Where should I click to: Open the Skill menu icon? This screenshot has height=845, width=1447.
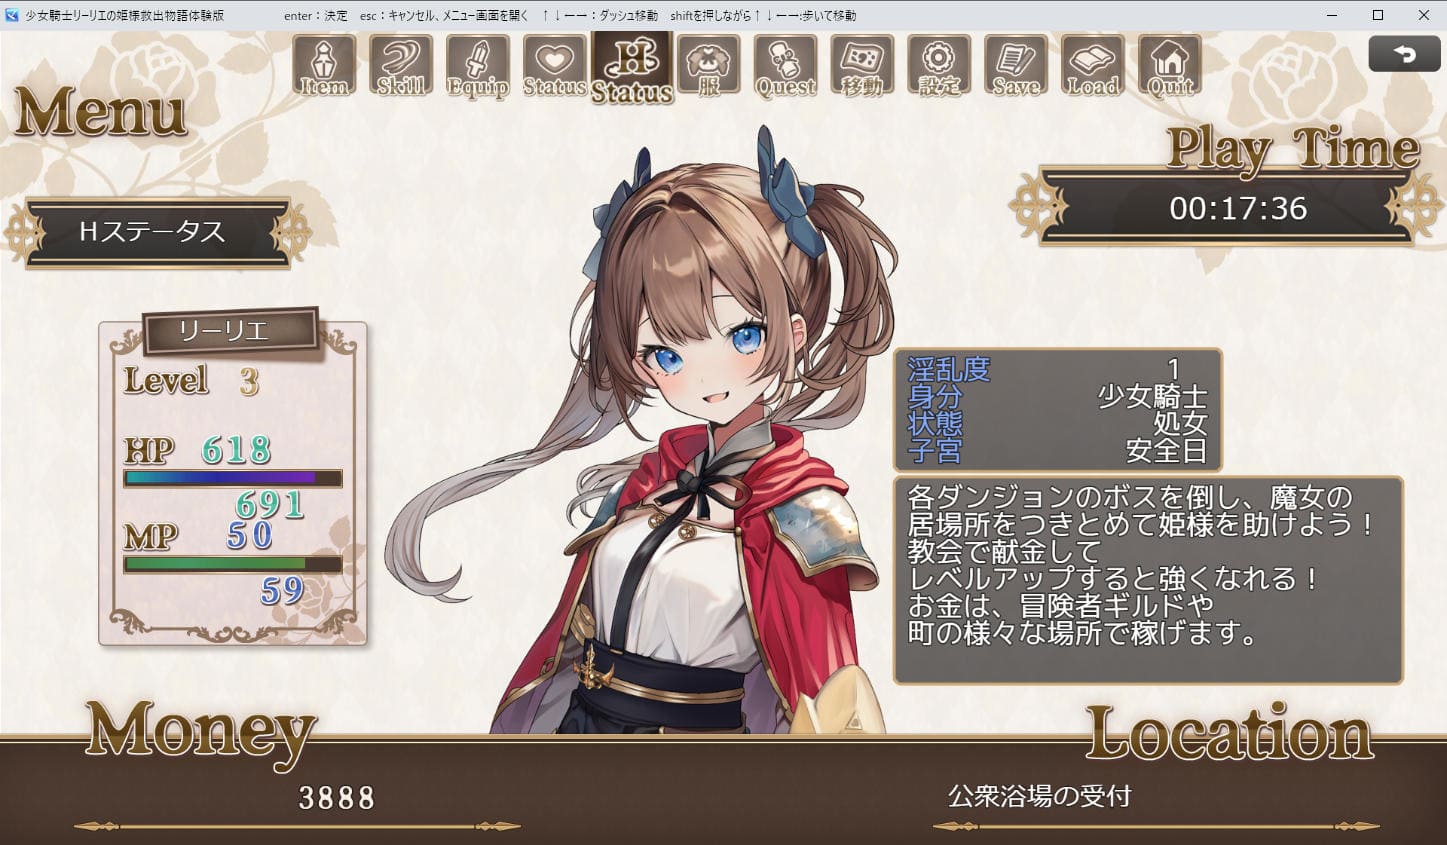click(401, 66)
